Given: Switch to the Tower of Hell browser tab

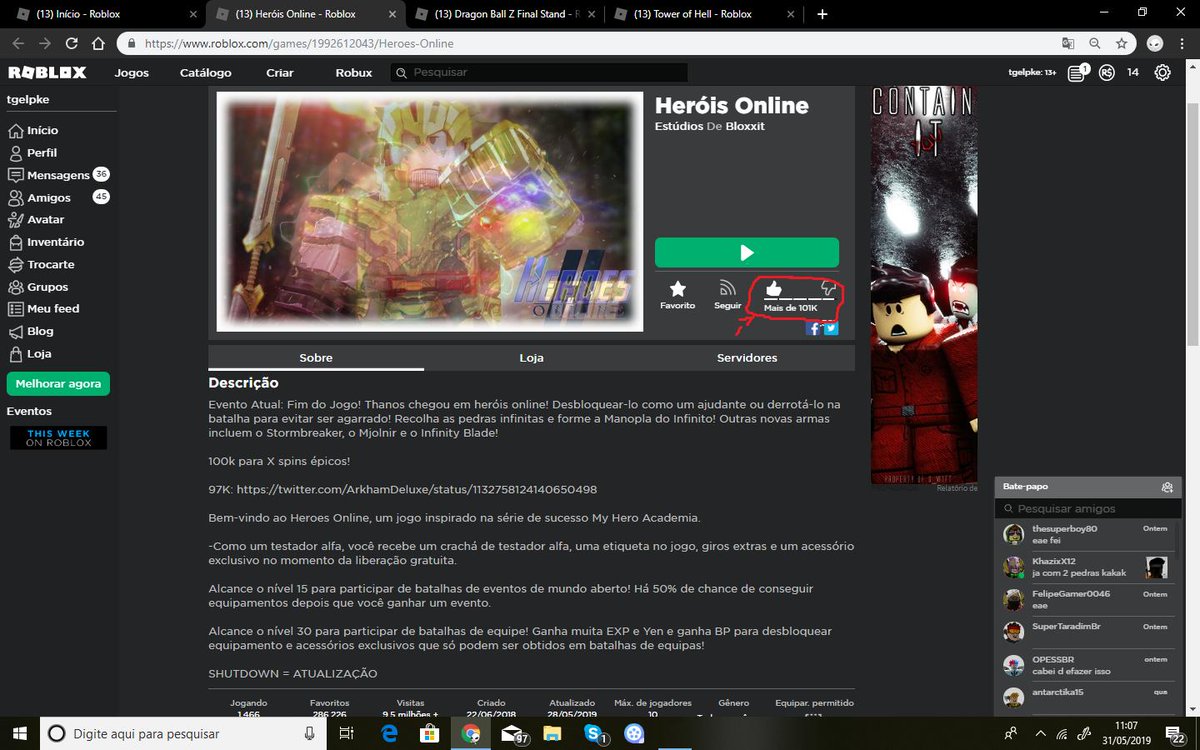Looking at the screenshot, I should click(705, 14).
